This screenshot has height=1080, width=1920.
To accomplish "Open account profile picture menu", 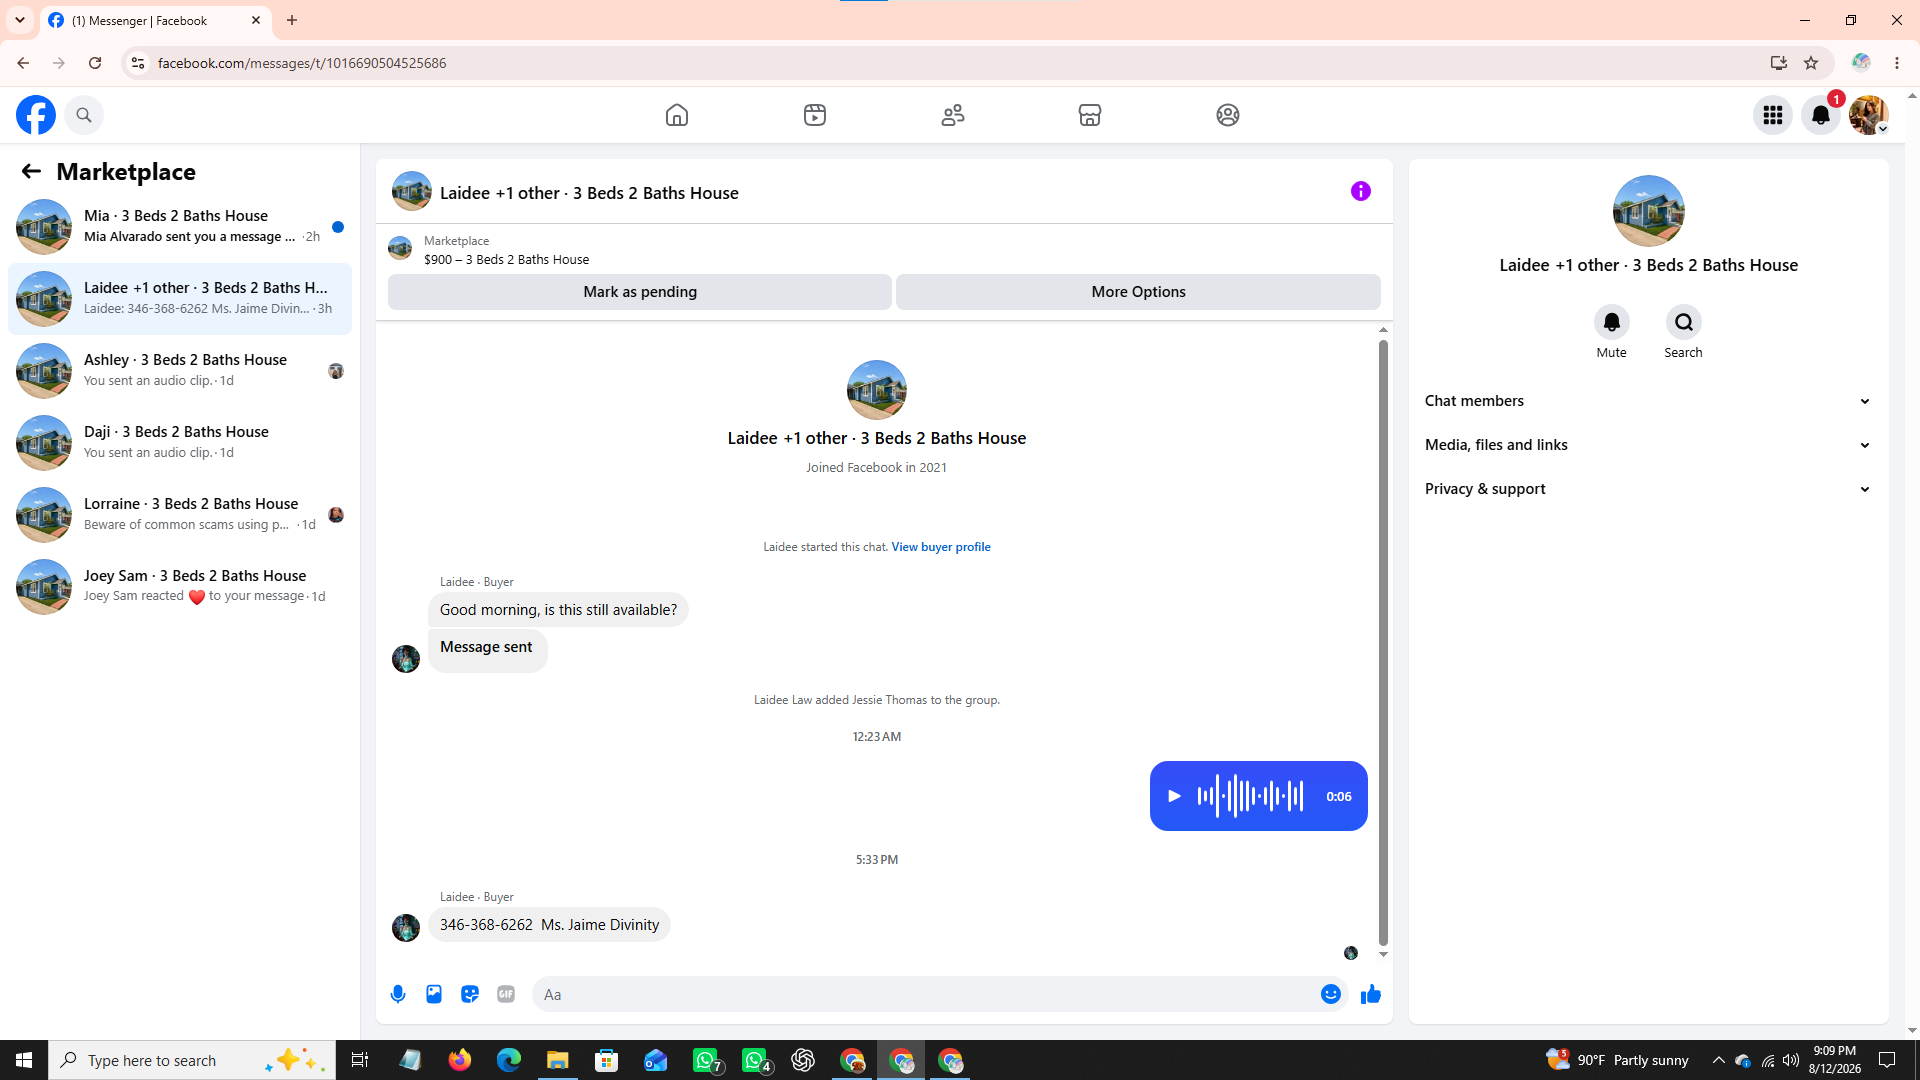I will point(1868,115).
